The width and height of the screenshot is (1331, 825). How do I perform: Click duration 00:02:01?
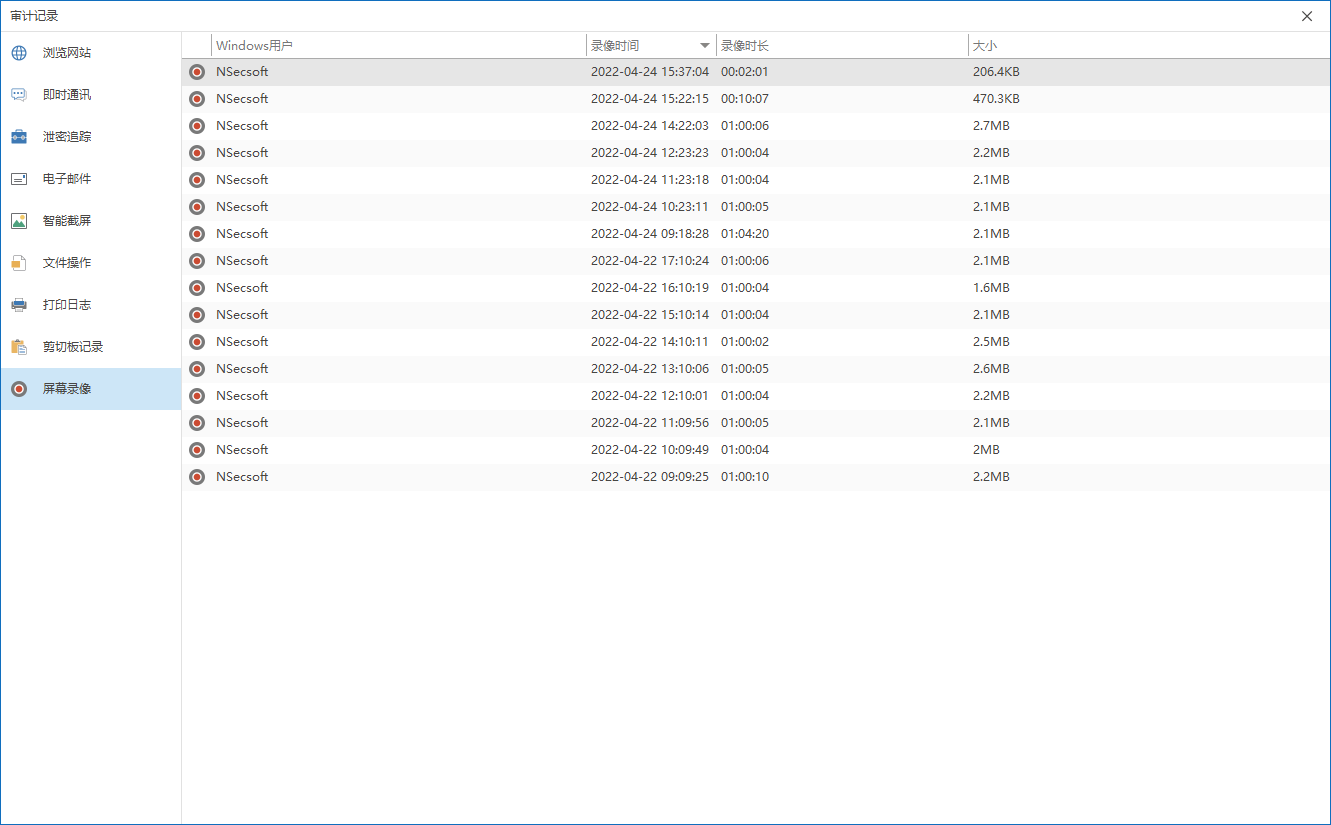tap(745, 72)
